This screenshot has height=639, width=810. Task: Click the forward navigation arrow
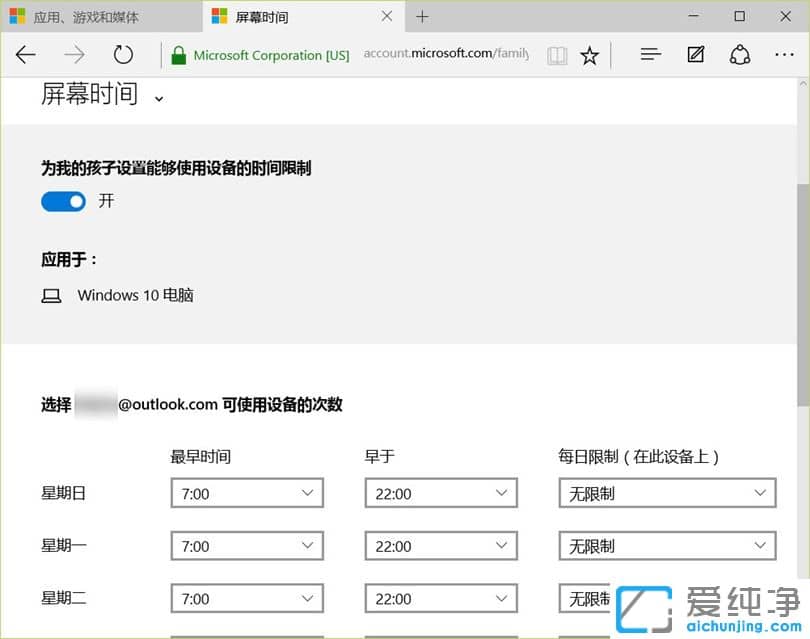point(74,55)
